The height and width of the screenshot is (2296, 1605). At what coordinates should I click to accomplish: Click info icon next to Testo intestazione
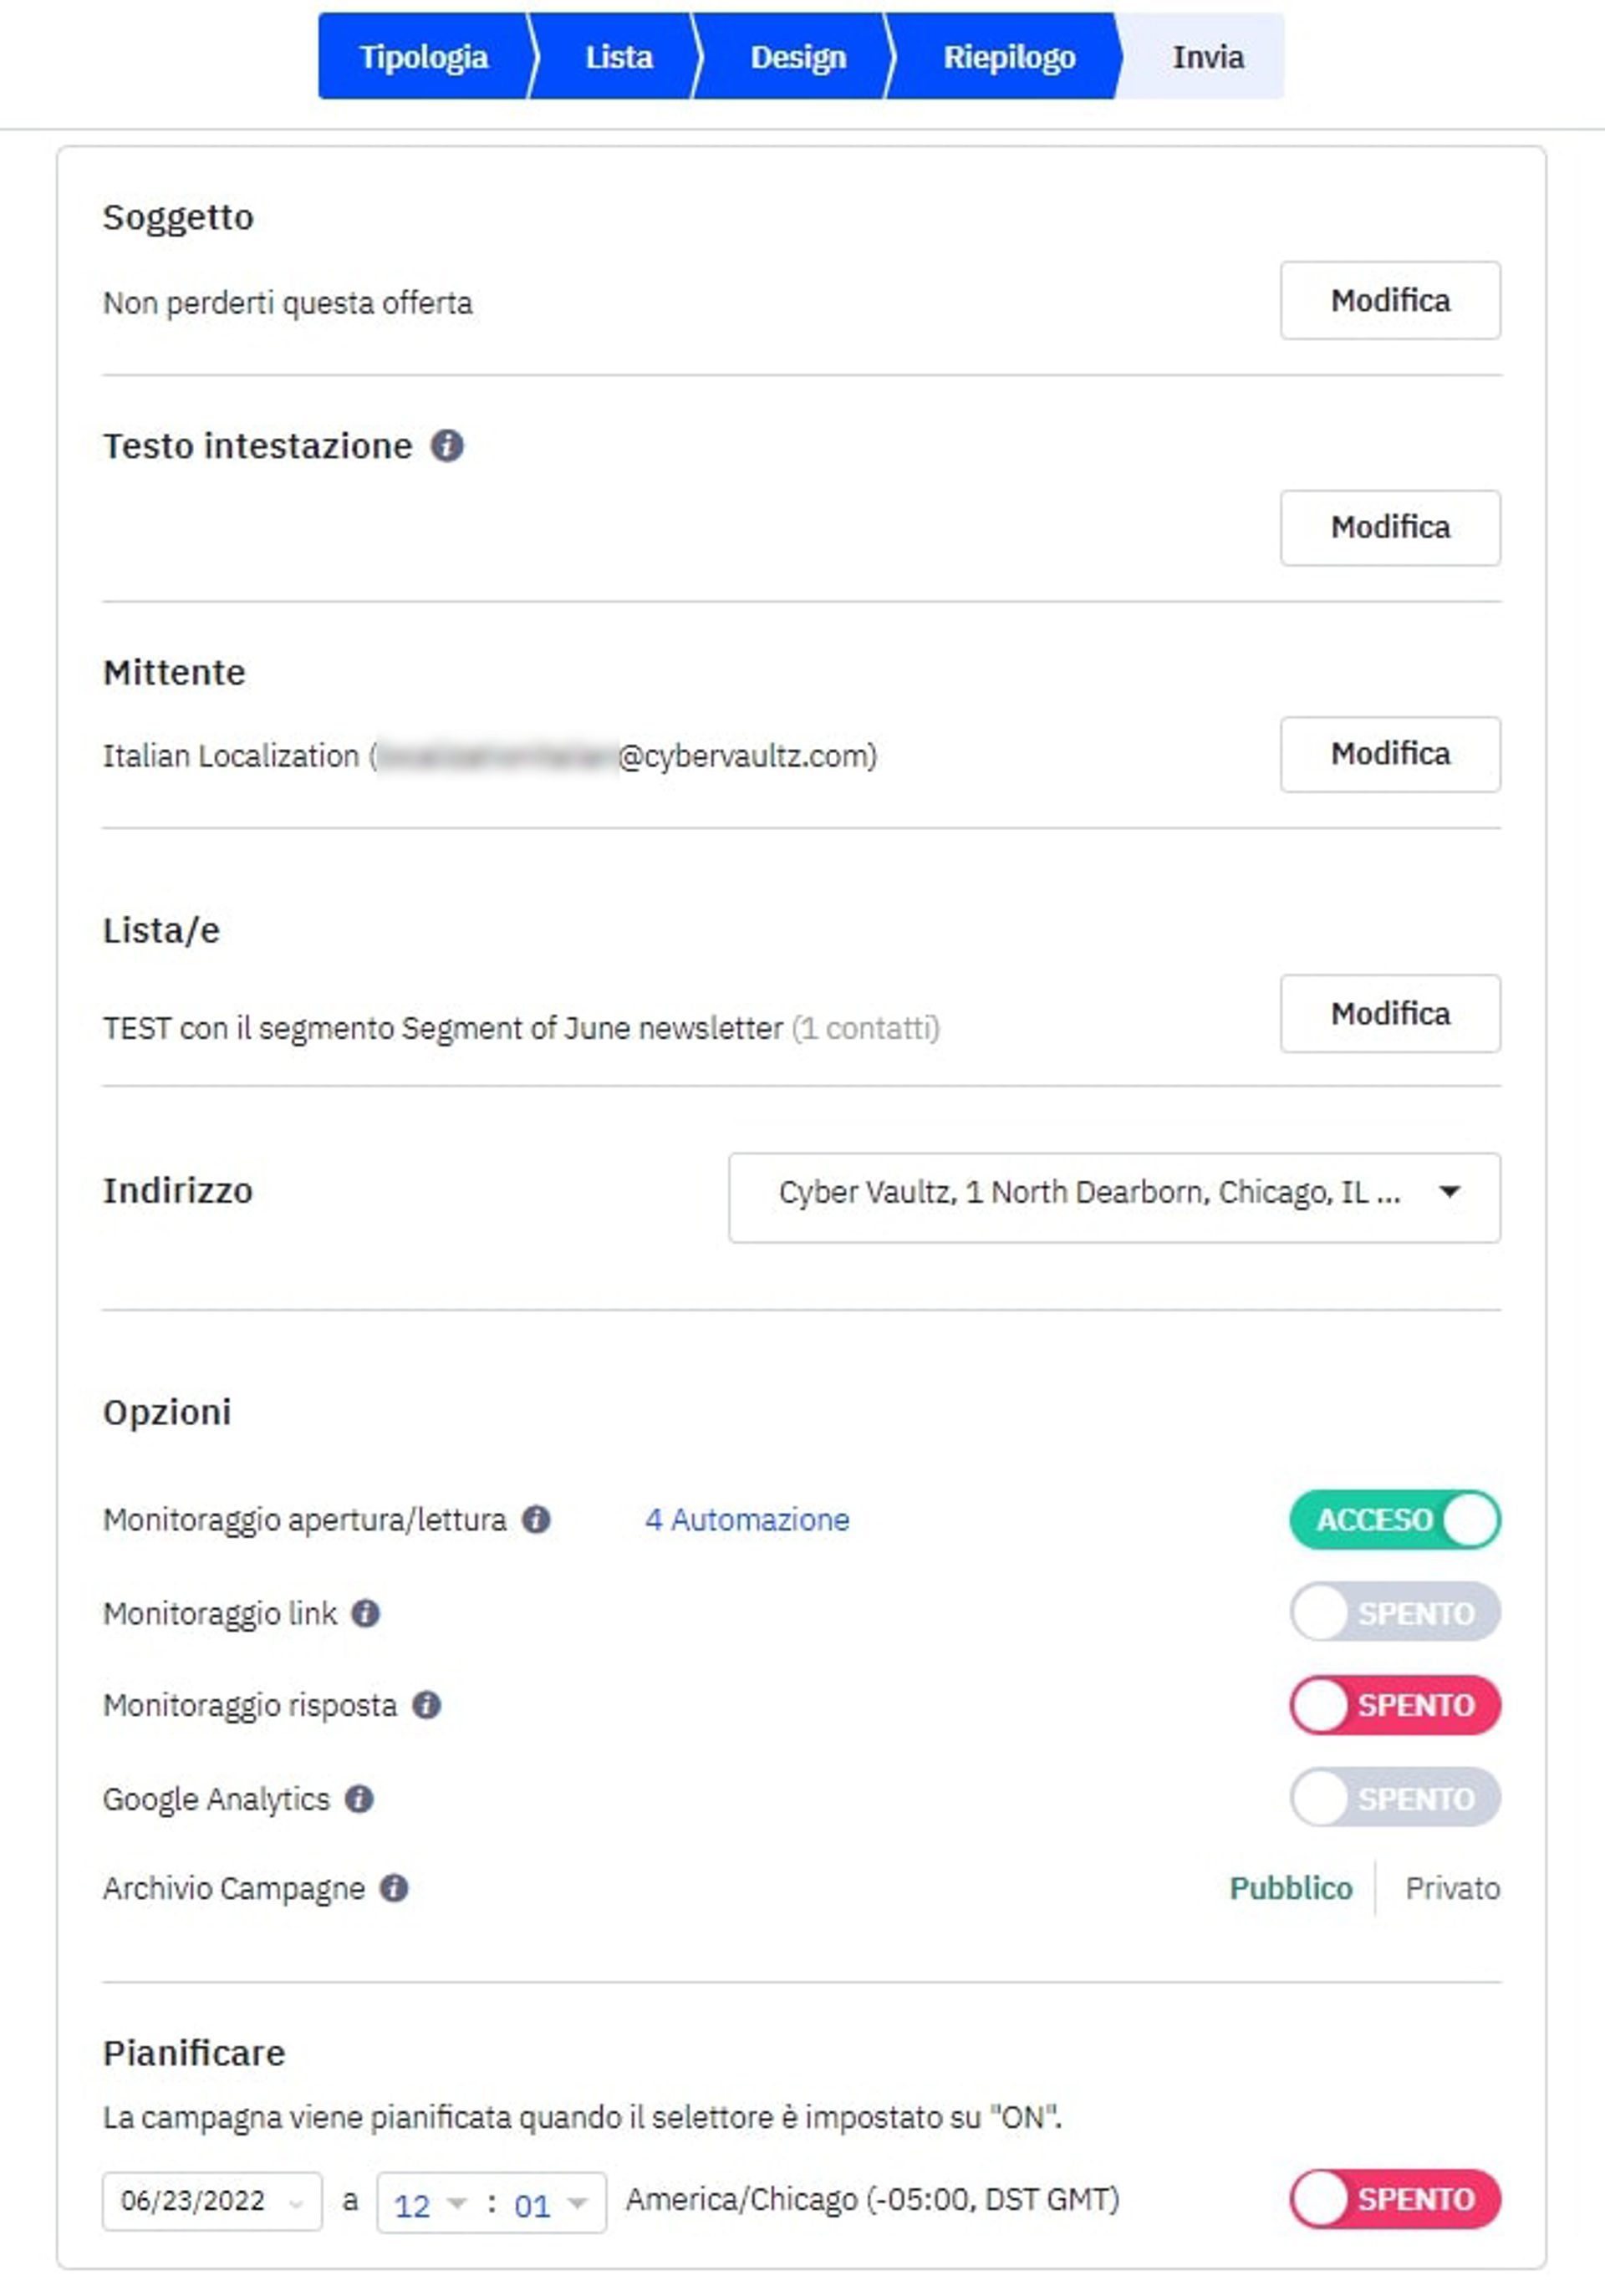click(446, 445)
